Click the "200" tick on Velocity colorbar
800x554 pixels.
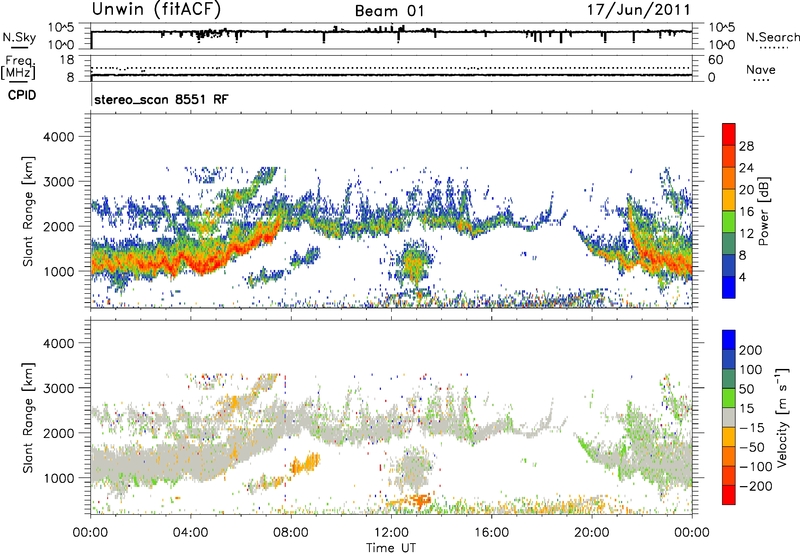pos(751,350)
